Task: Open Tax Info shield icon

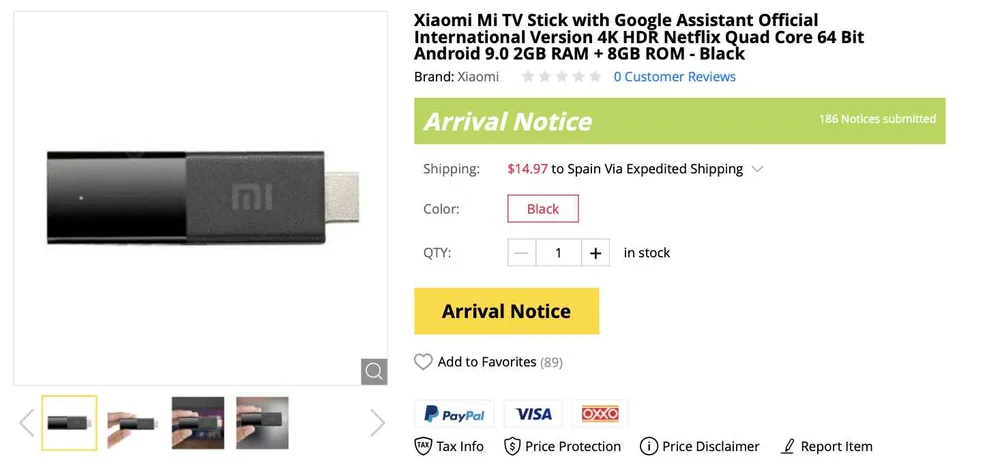Action: pyautogui.click(x=423, y=446)
